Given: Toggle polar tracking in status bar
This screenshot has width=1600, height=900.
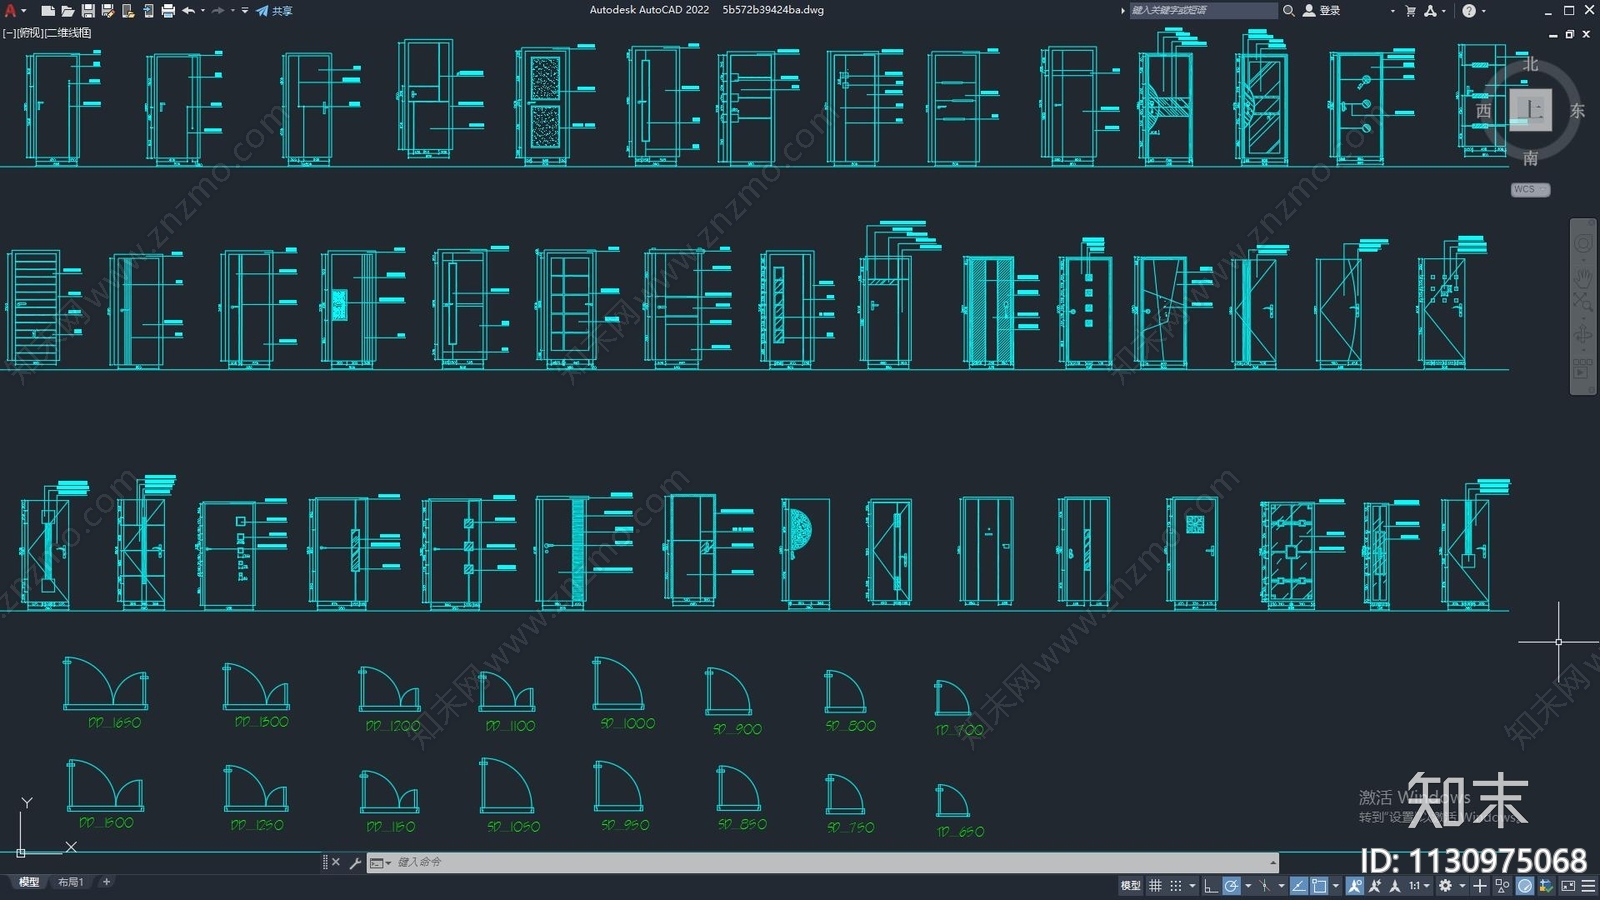Looking at the screenshot, I should [x=1231, y=886].
